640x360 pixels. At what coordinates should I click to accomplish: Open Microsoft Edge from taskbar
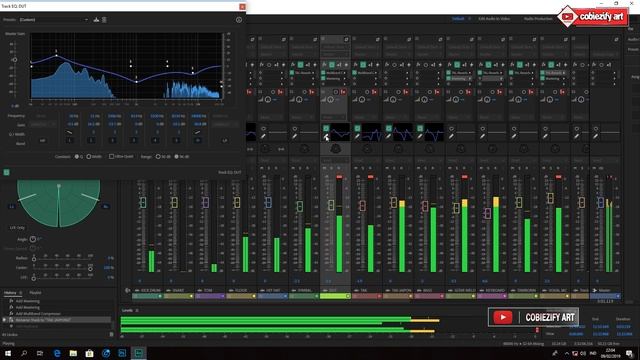57,353
